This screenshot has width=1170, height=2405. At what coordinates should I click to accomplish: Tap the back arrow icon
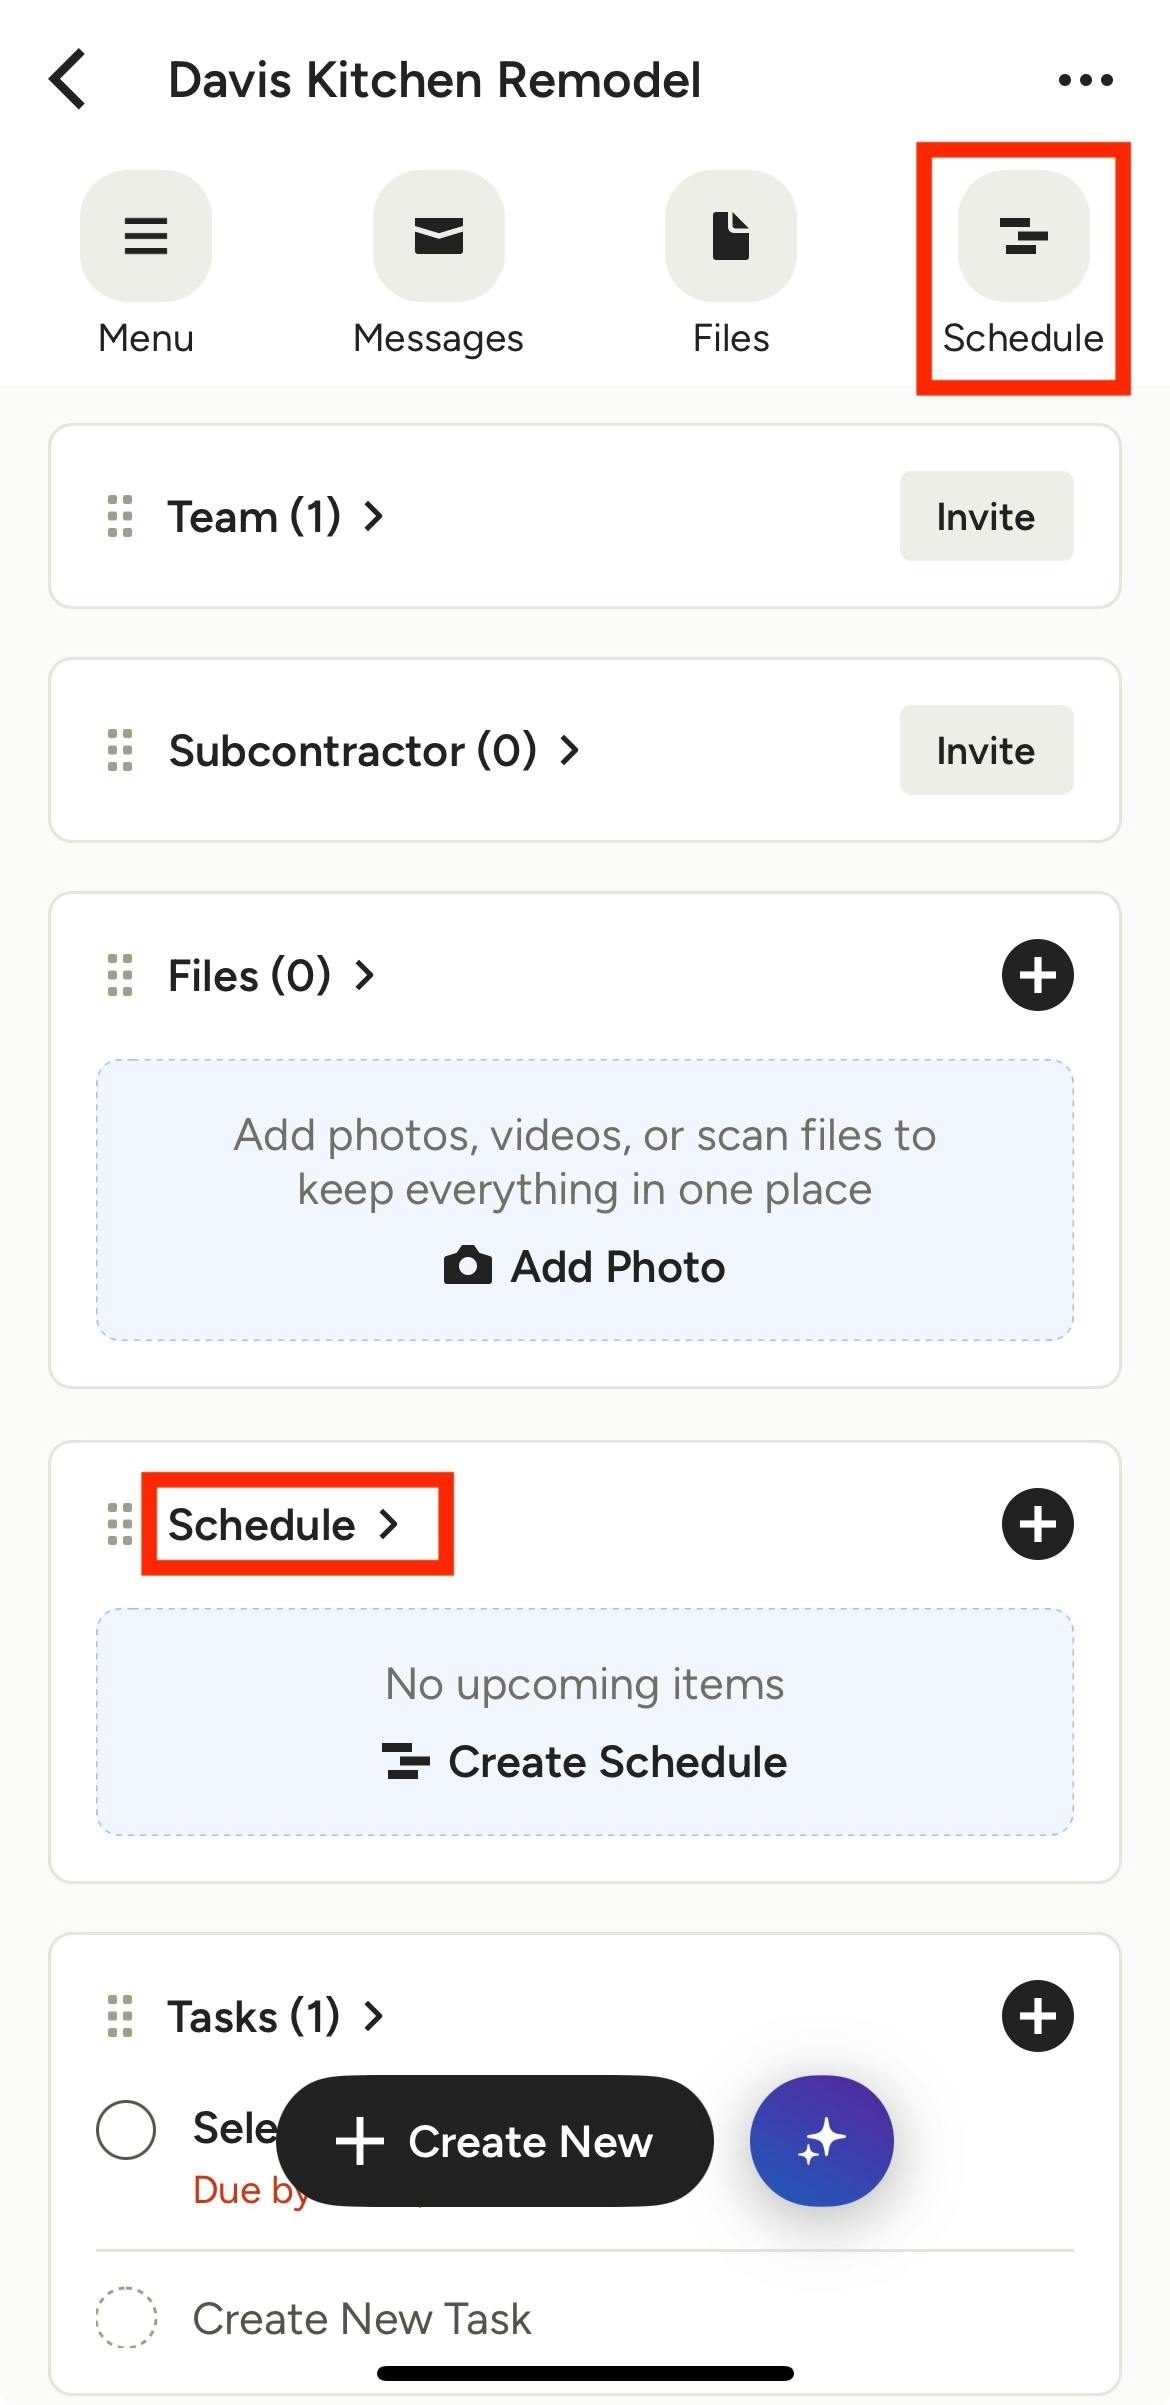68,79
